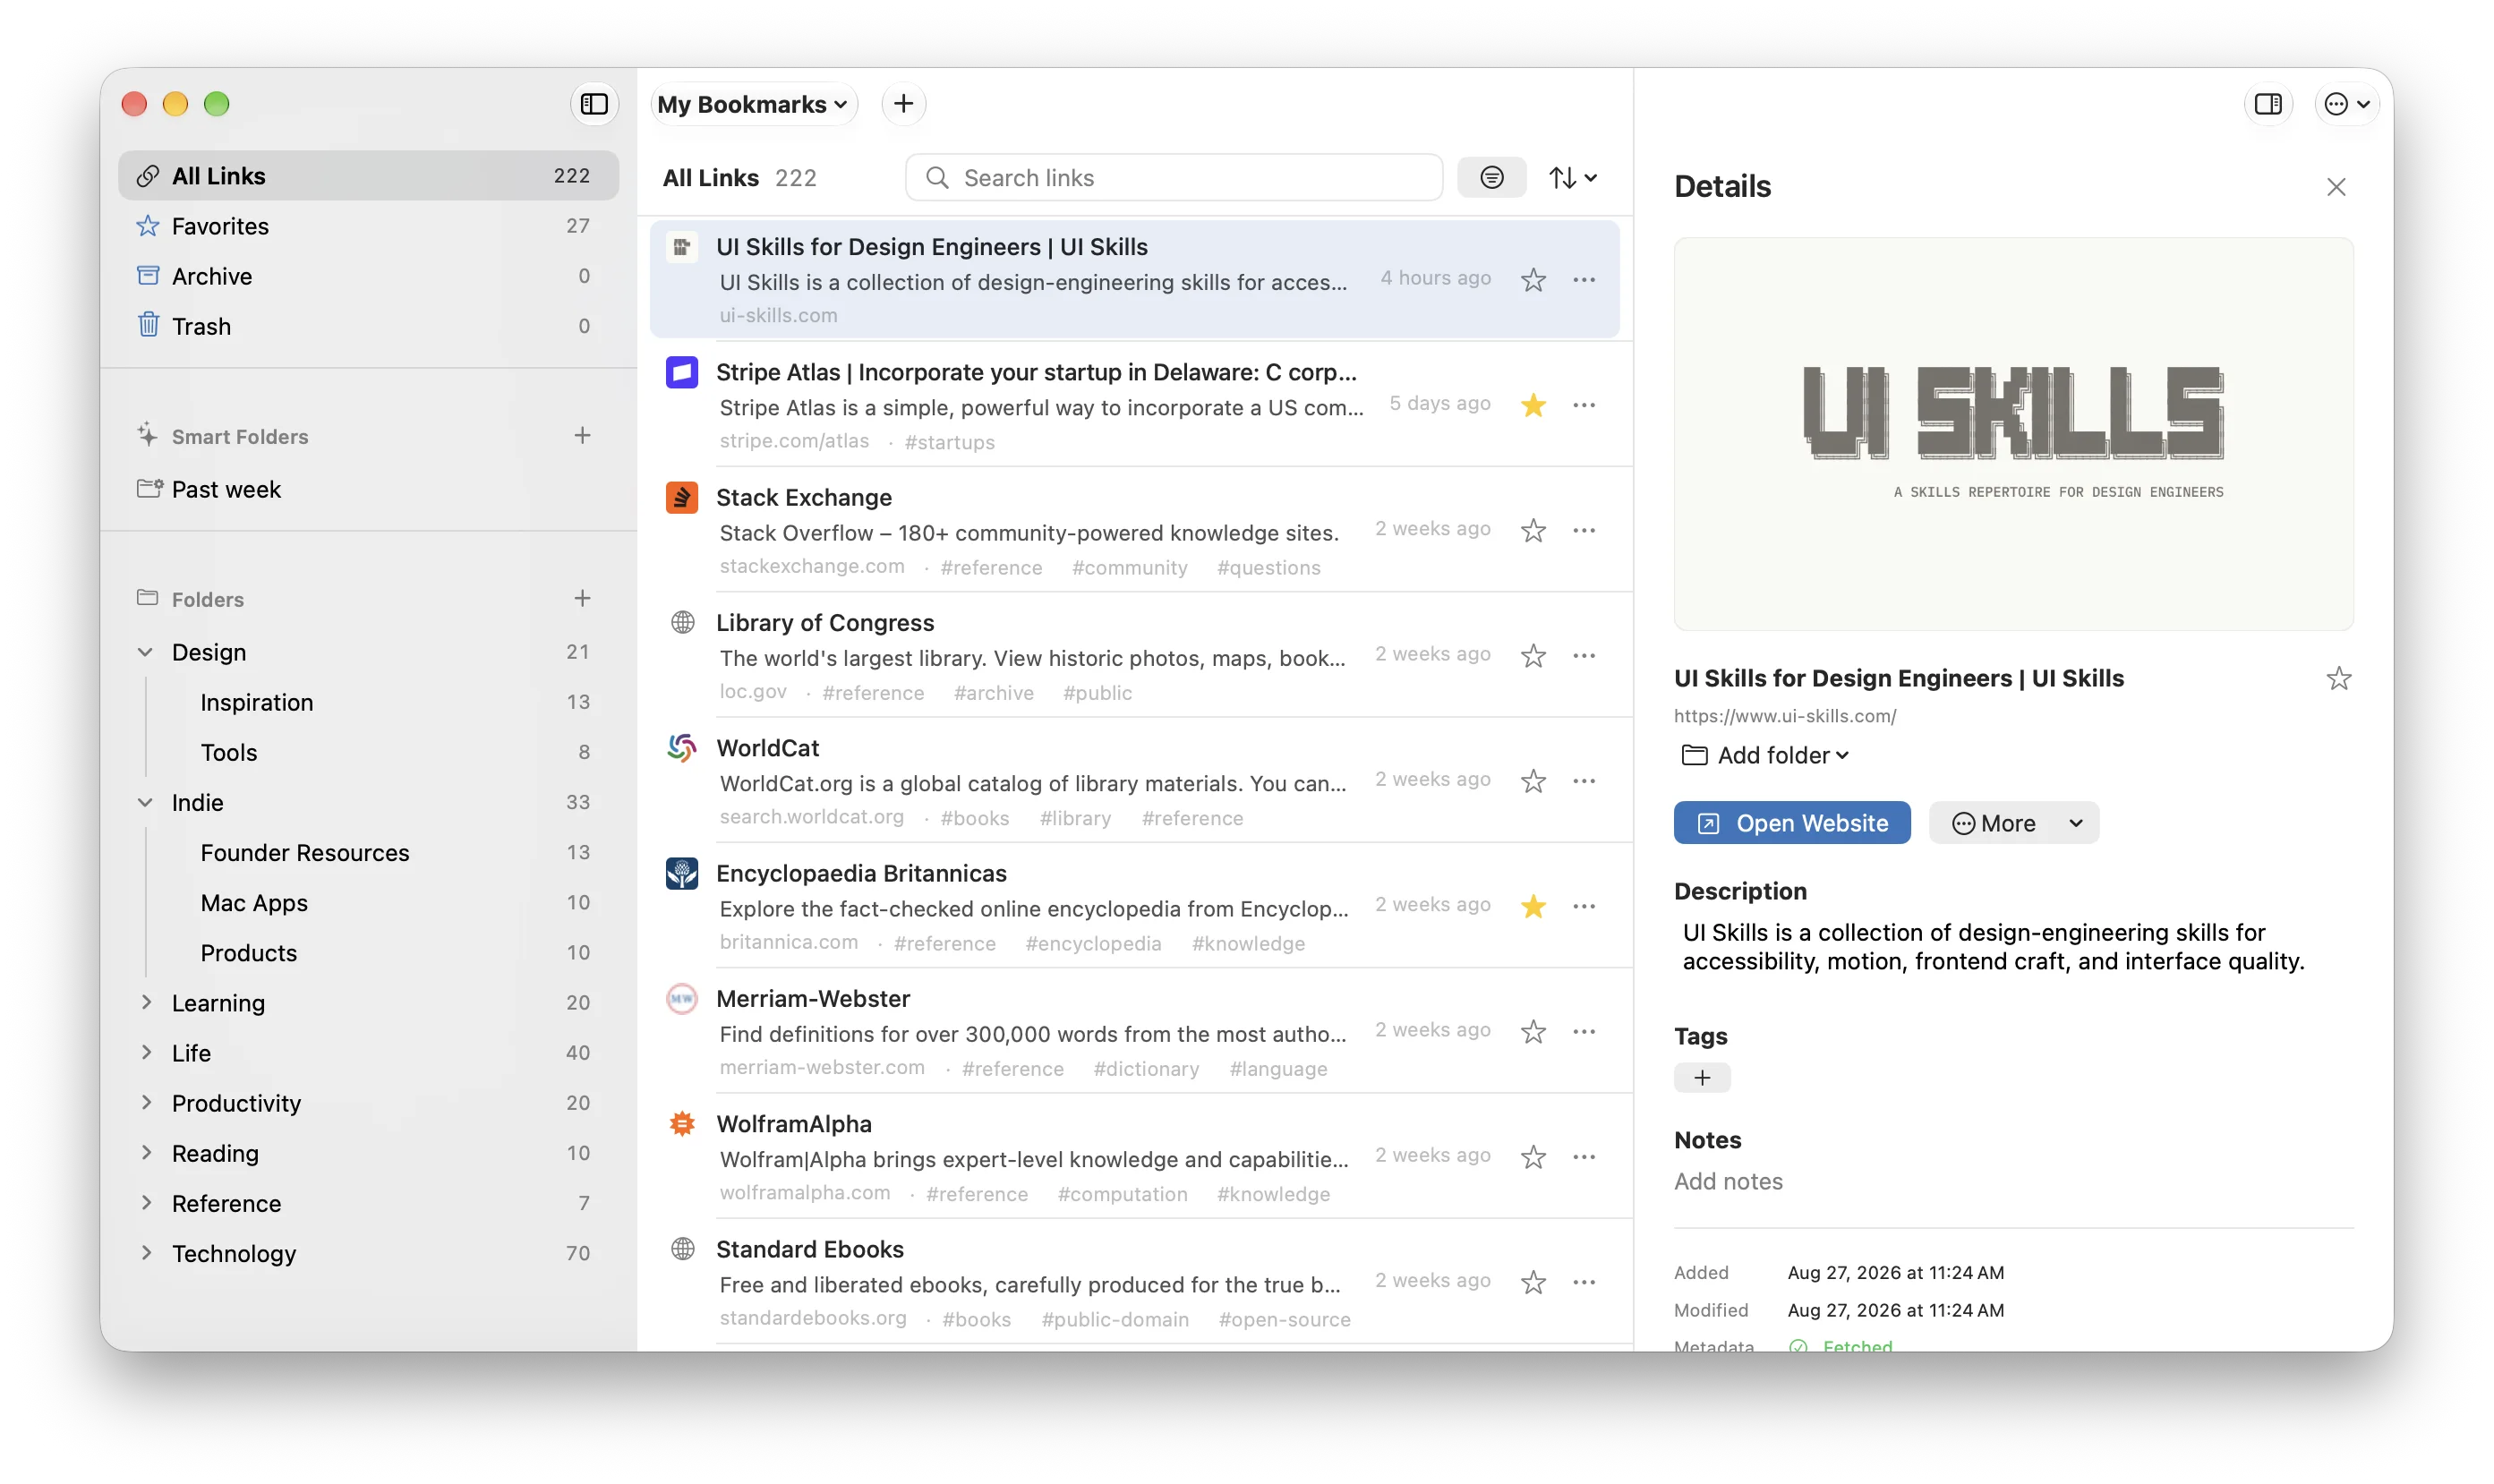Click the #computation tag on WolframAlpha
The image size is (2494, 1484).
[1122, 1195]
